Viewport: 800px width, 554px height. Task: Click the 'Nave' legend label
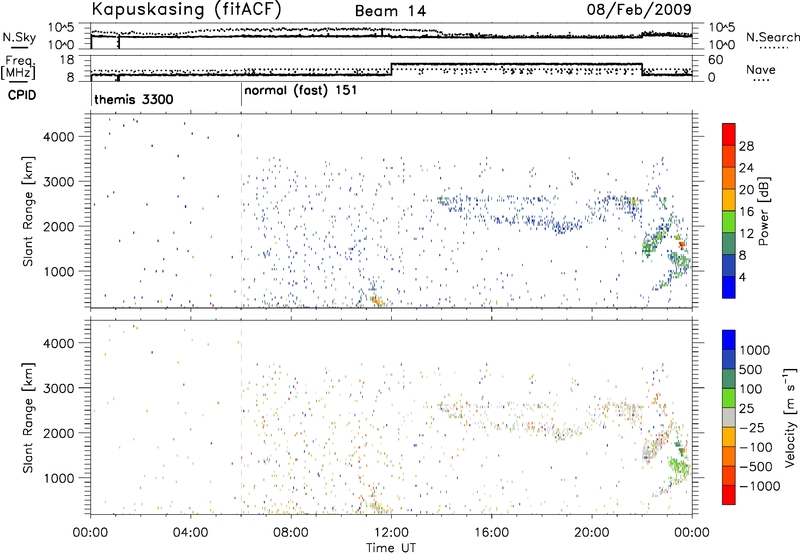point(761,70)
